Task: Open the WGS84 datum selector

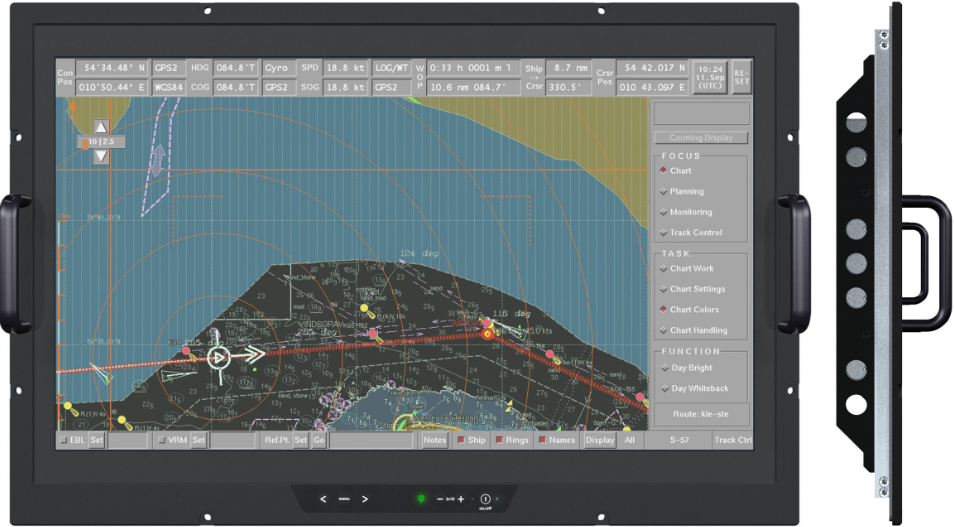Action: pos(169,87)
